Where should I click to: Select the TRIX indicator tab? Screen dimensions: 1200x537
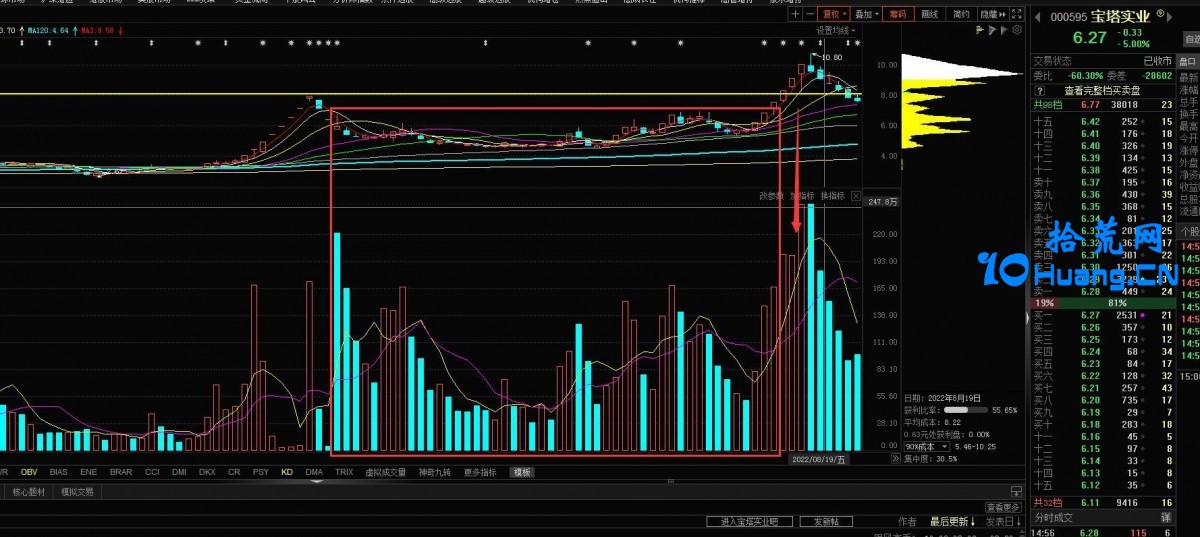click(344, 471)
